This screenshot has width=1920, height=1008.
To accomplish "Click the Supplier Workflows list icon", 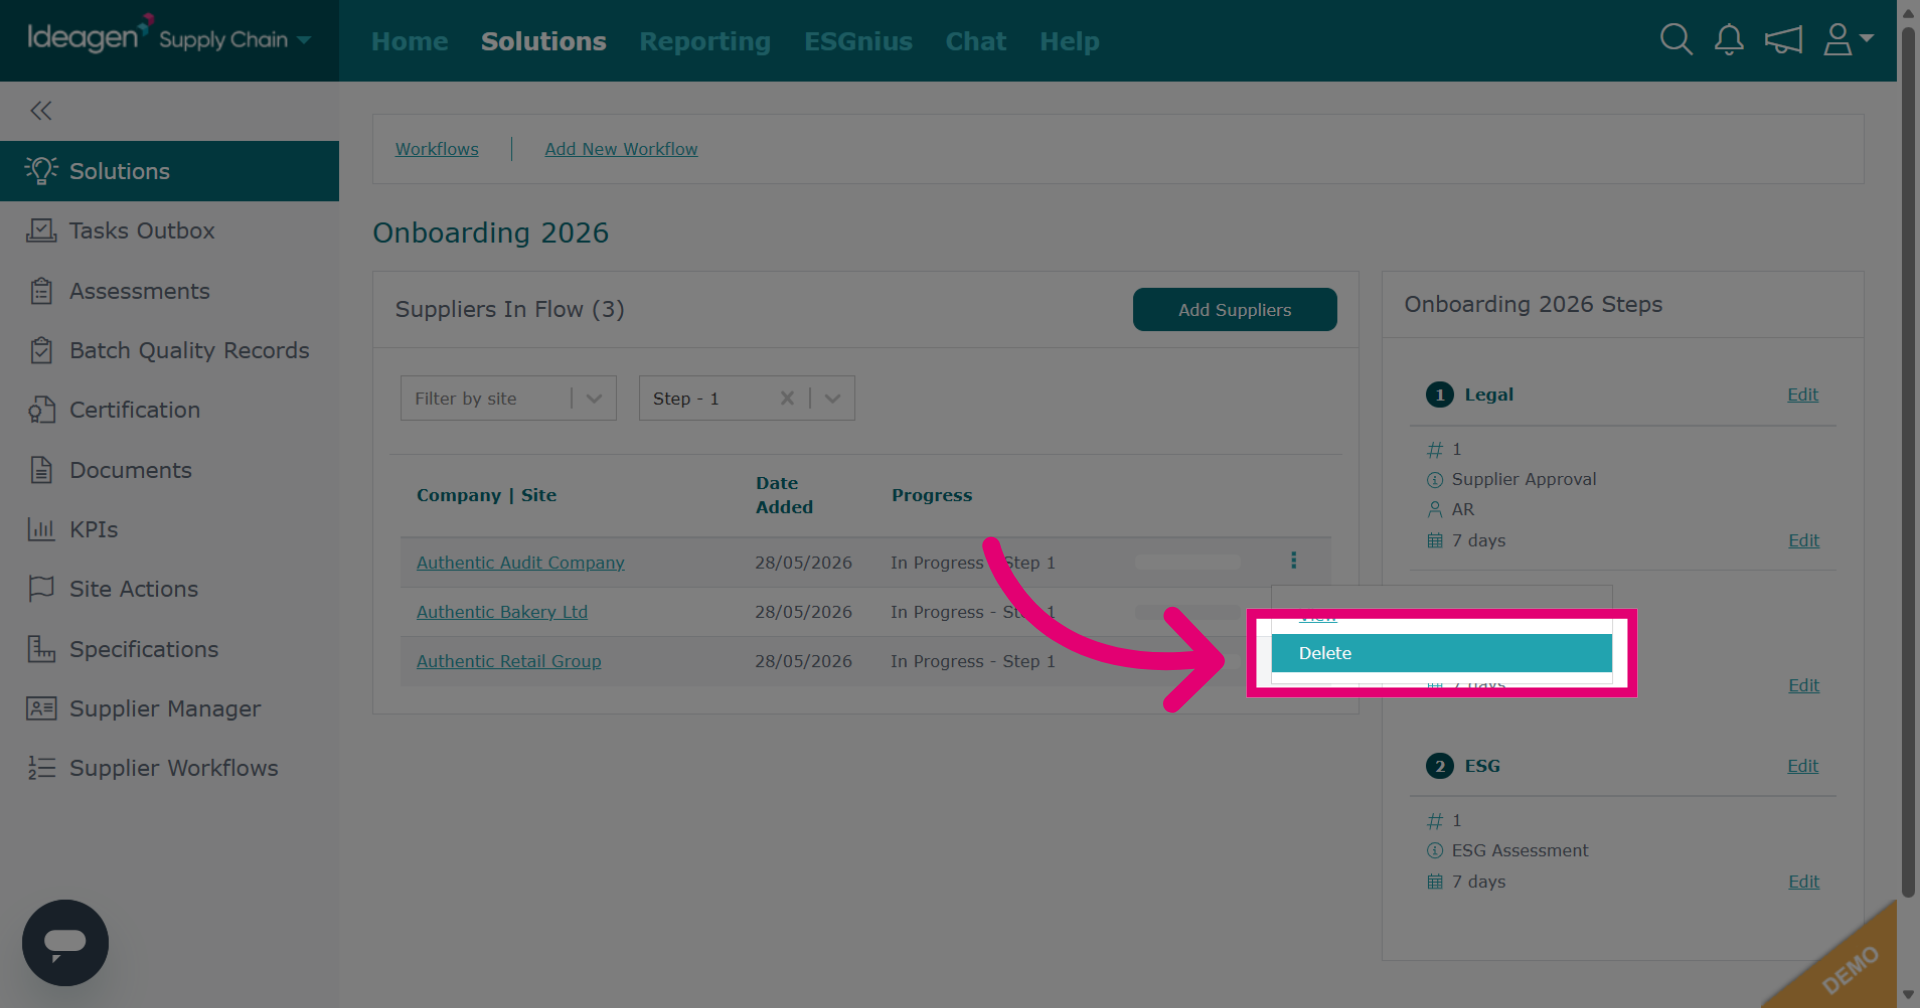I will (41, 768).
